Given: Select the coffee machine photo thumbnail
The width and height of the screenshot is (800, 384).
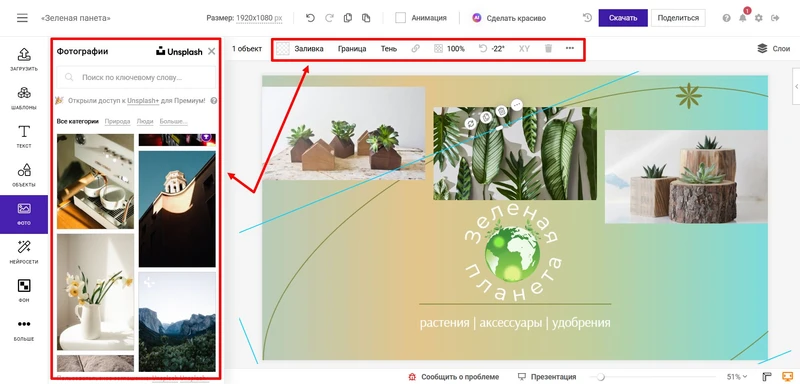Looking at the screenshot, I should pos(95,182).
